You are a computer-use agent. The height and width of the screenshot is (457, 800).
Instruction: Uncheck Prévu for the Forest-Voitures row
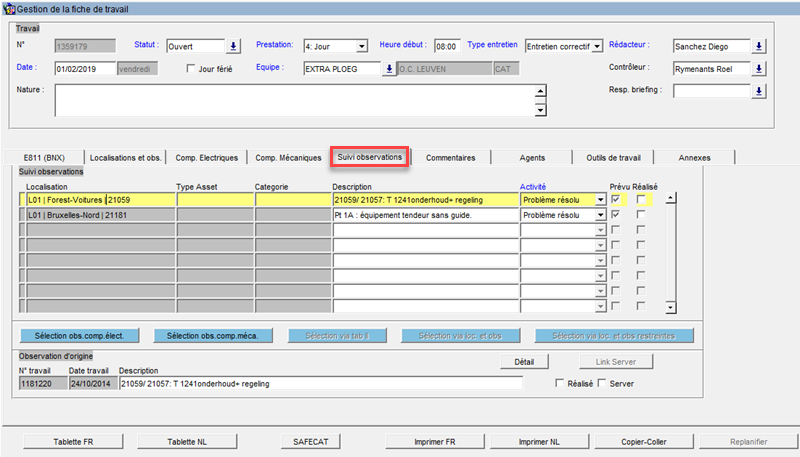pyautogui.click(x=616, y=199)
